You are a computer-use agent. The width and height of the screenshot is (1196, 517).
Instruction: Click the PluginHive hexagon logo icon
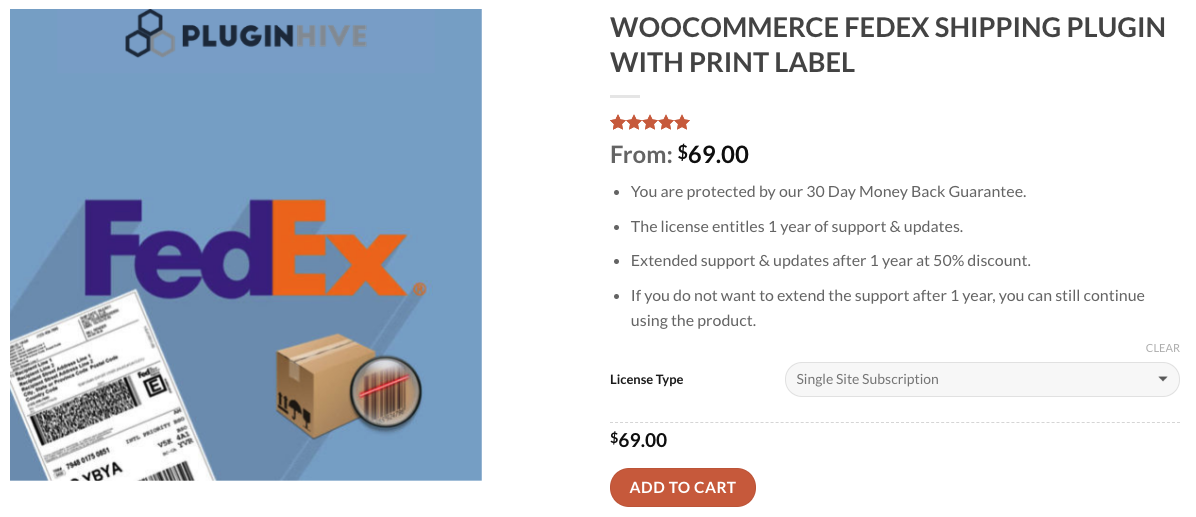[151, 34]
